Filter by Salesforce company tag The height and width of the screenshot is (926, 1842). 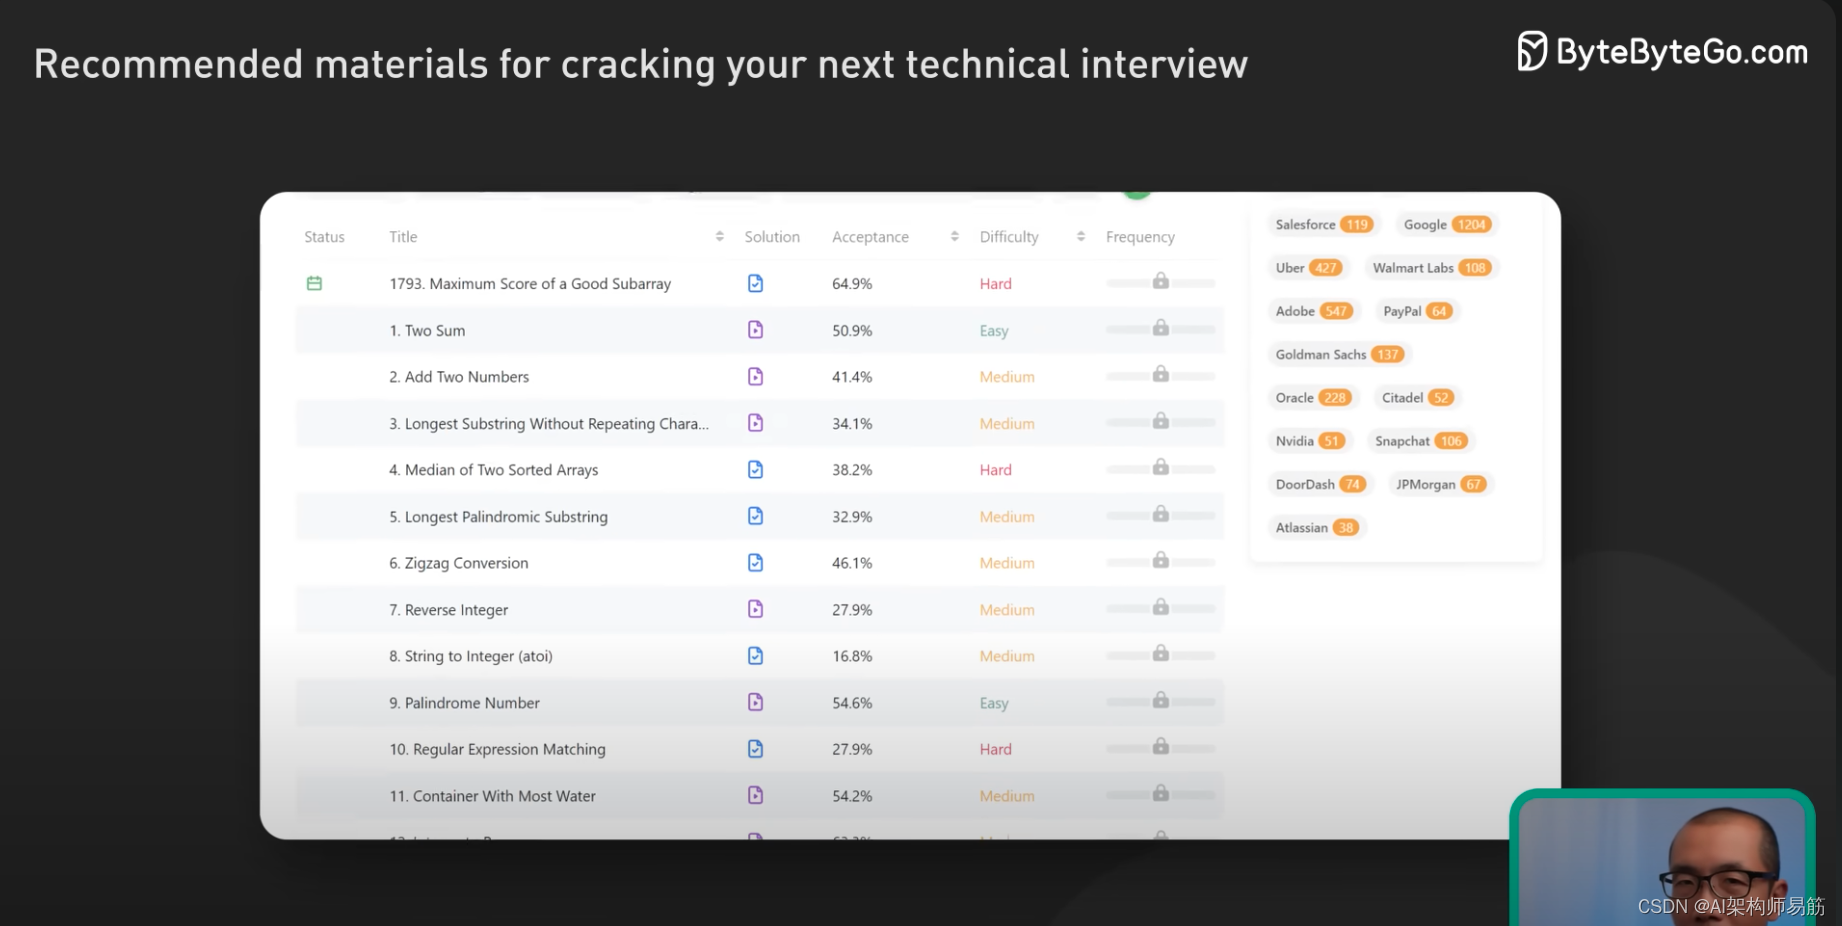point(1324,224)
